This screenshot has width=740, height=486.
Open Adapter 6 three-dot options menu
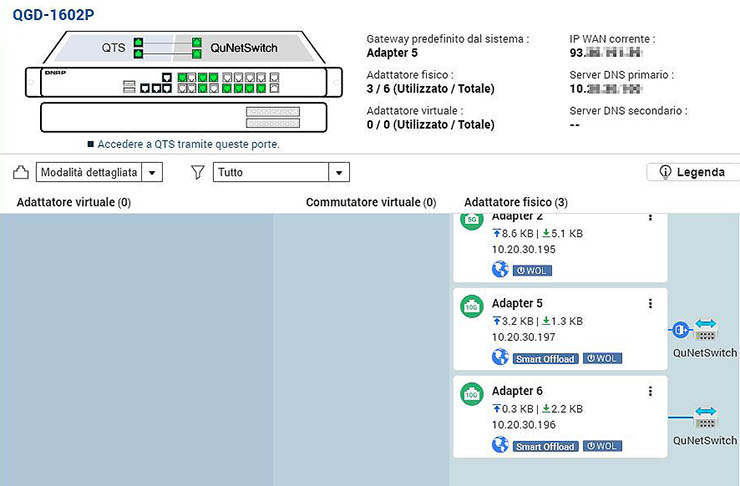click(x=650, y=391)
